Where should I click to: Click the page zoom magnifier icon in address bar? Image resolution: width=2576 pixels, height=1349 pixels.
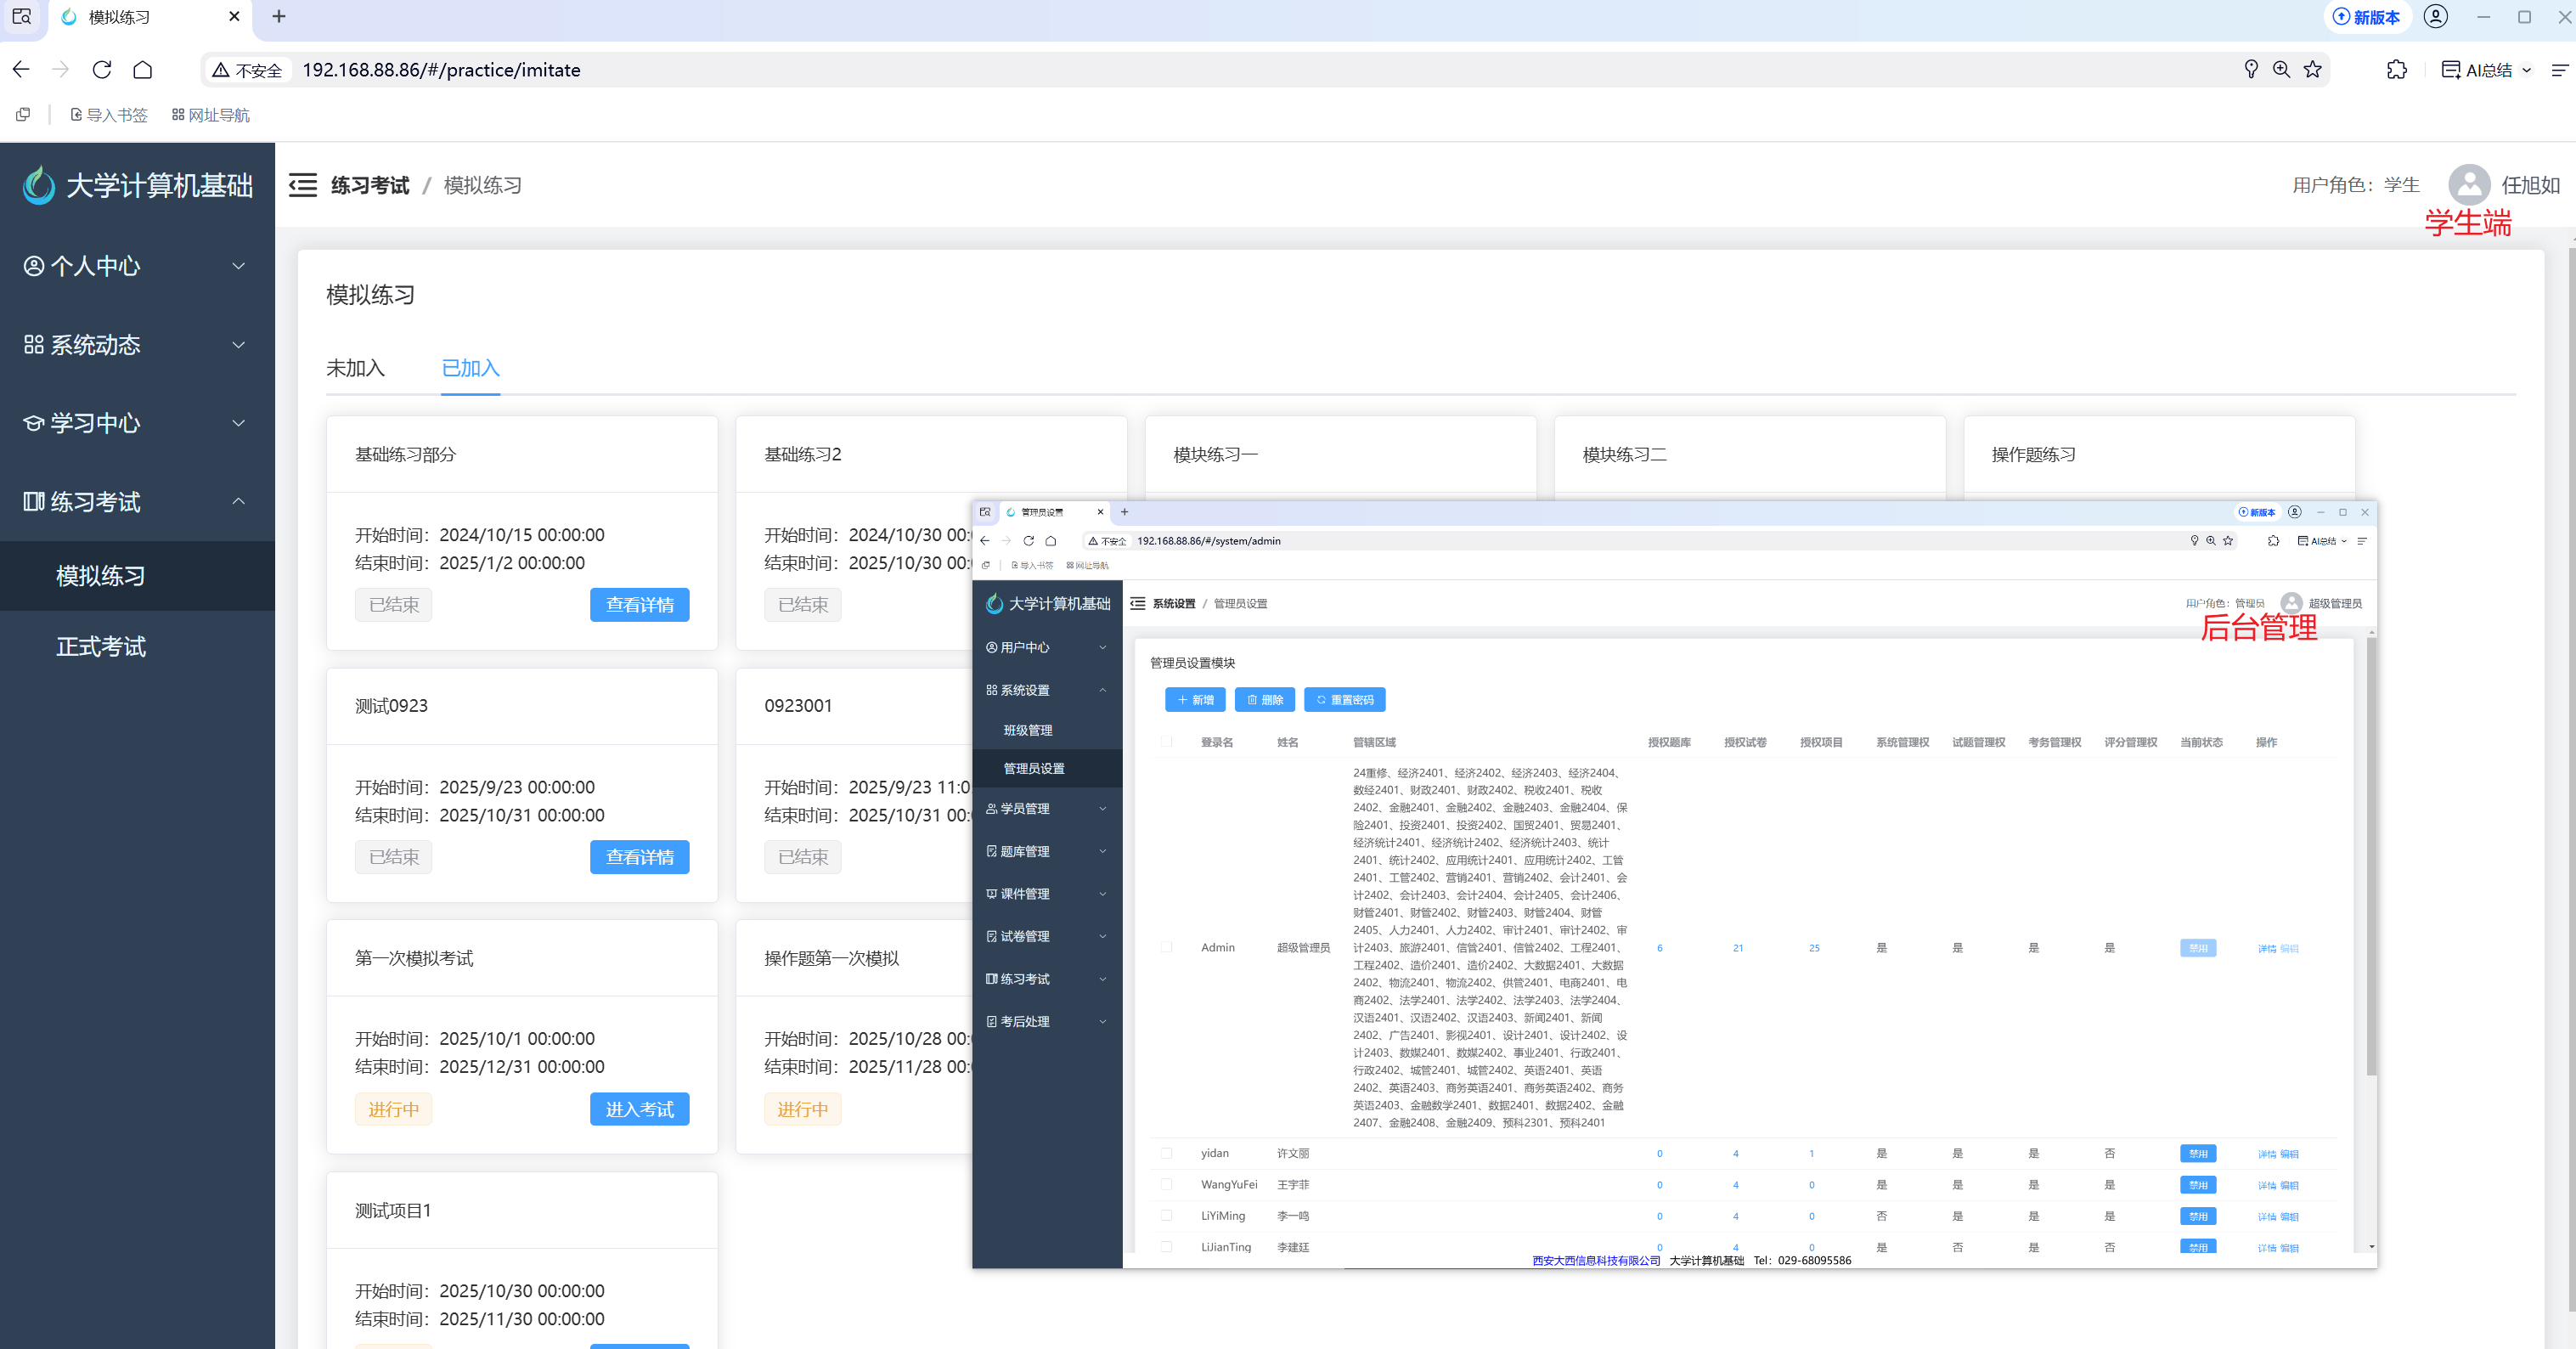click(2281, 69)
